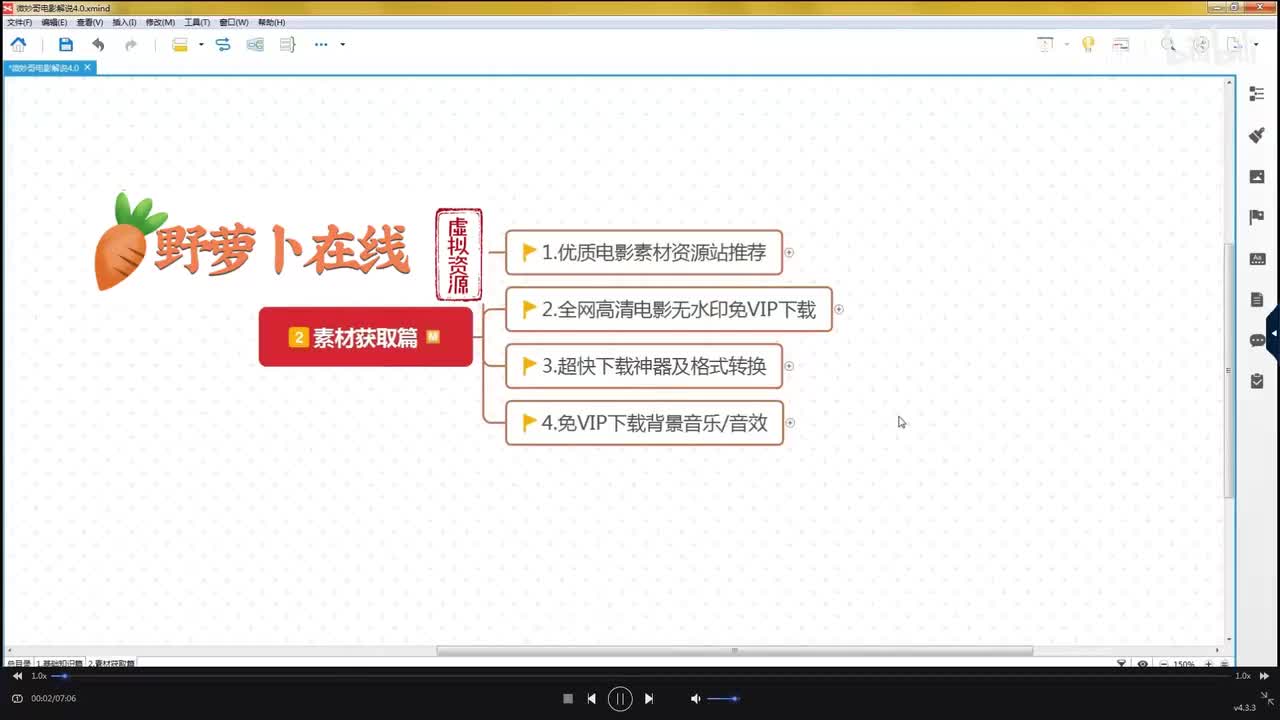
Task: Expand the collapsed right side panel arrow
Action: point(1274,333)
